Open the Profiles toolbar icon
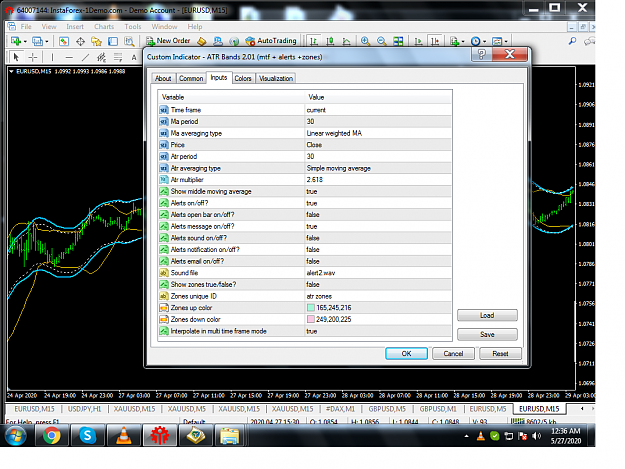This screenshot has height=469, width=625. 37,41
